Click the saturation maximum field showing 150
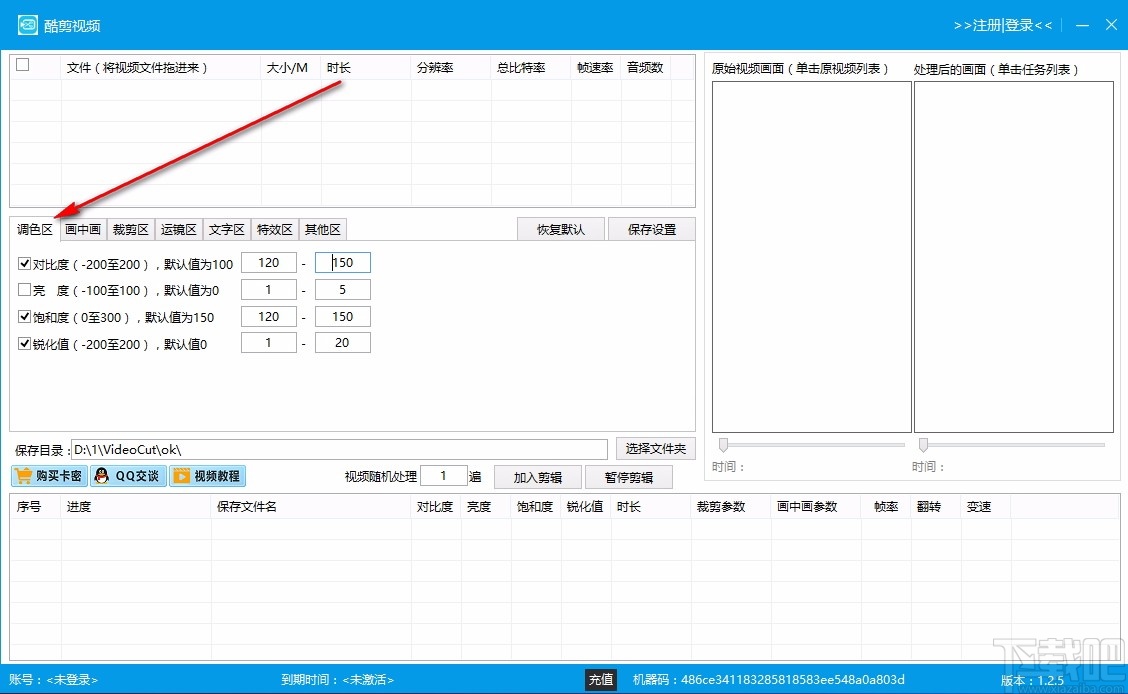The width and height of the screenshot is (1128, 694). (342, 316)
